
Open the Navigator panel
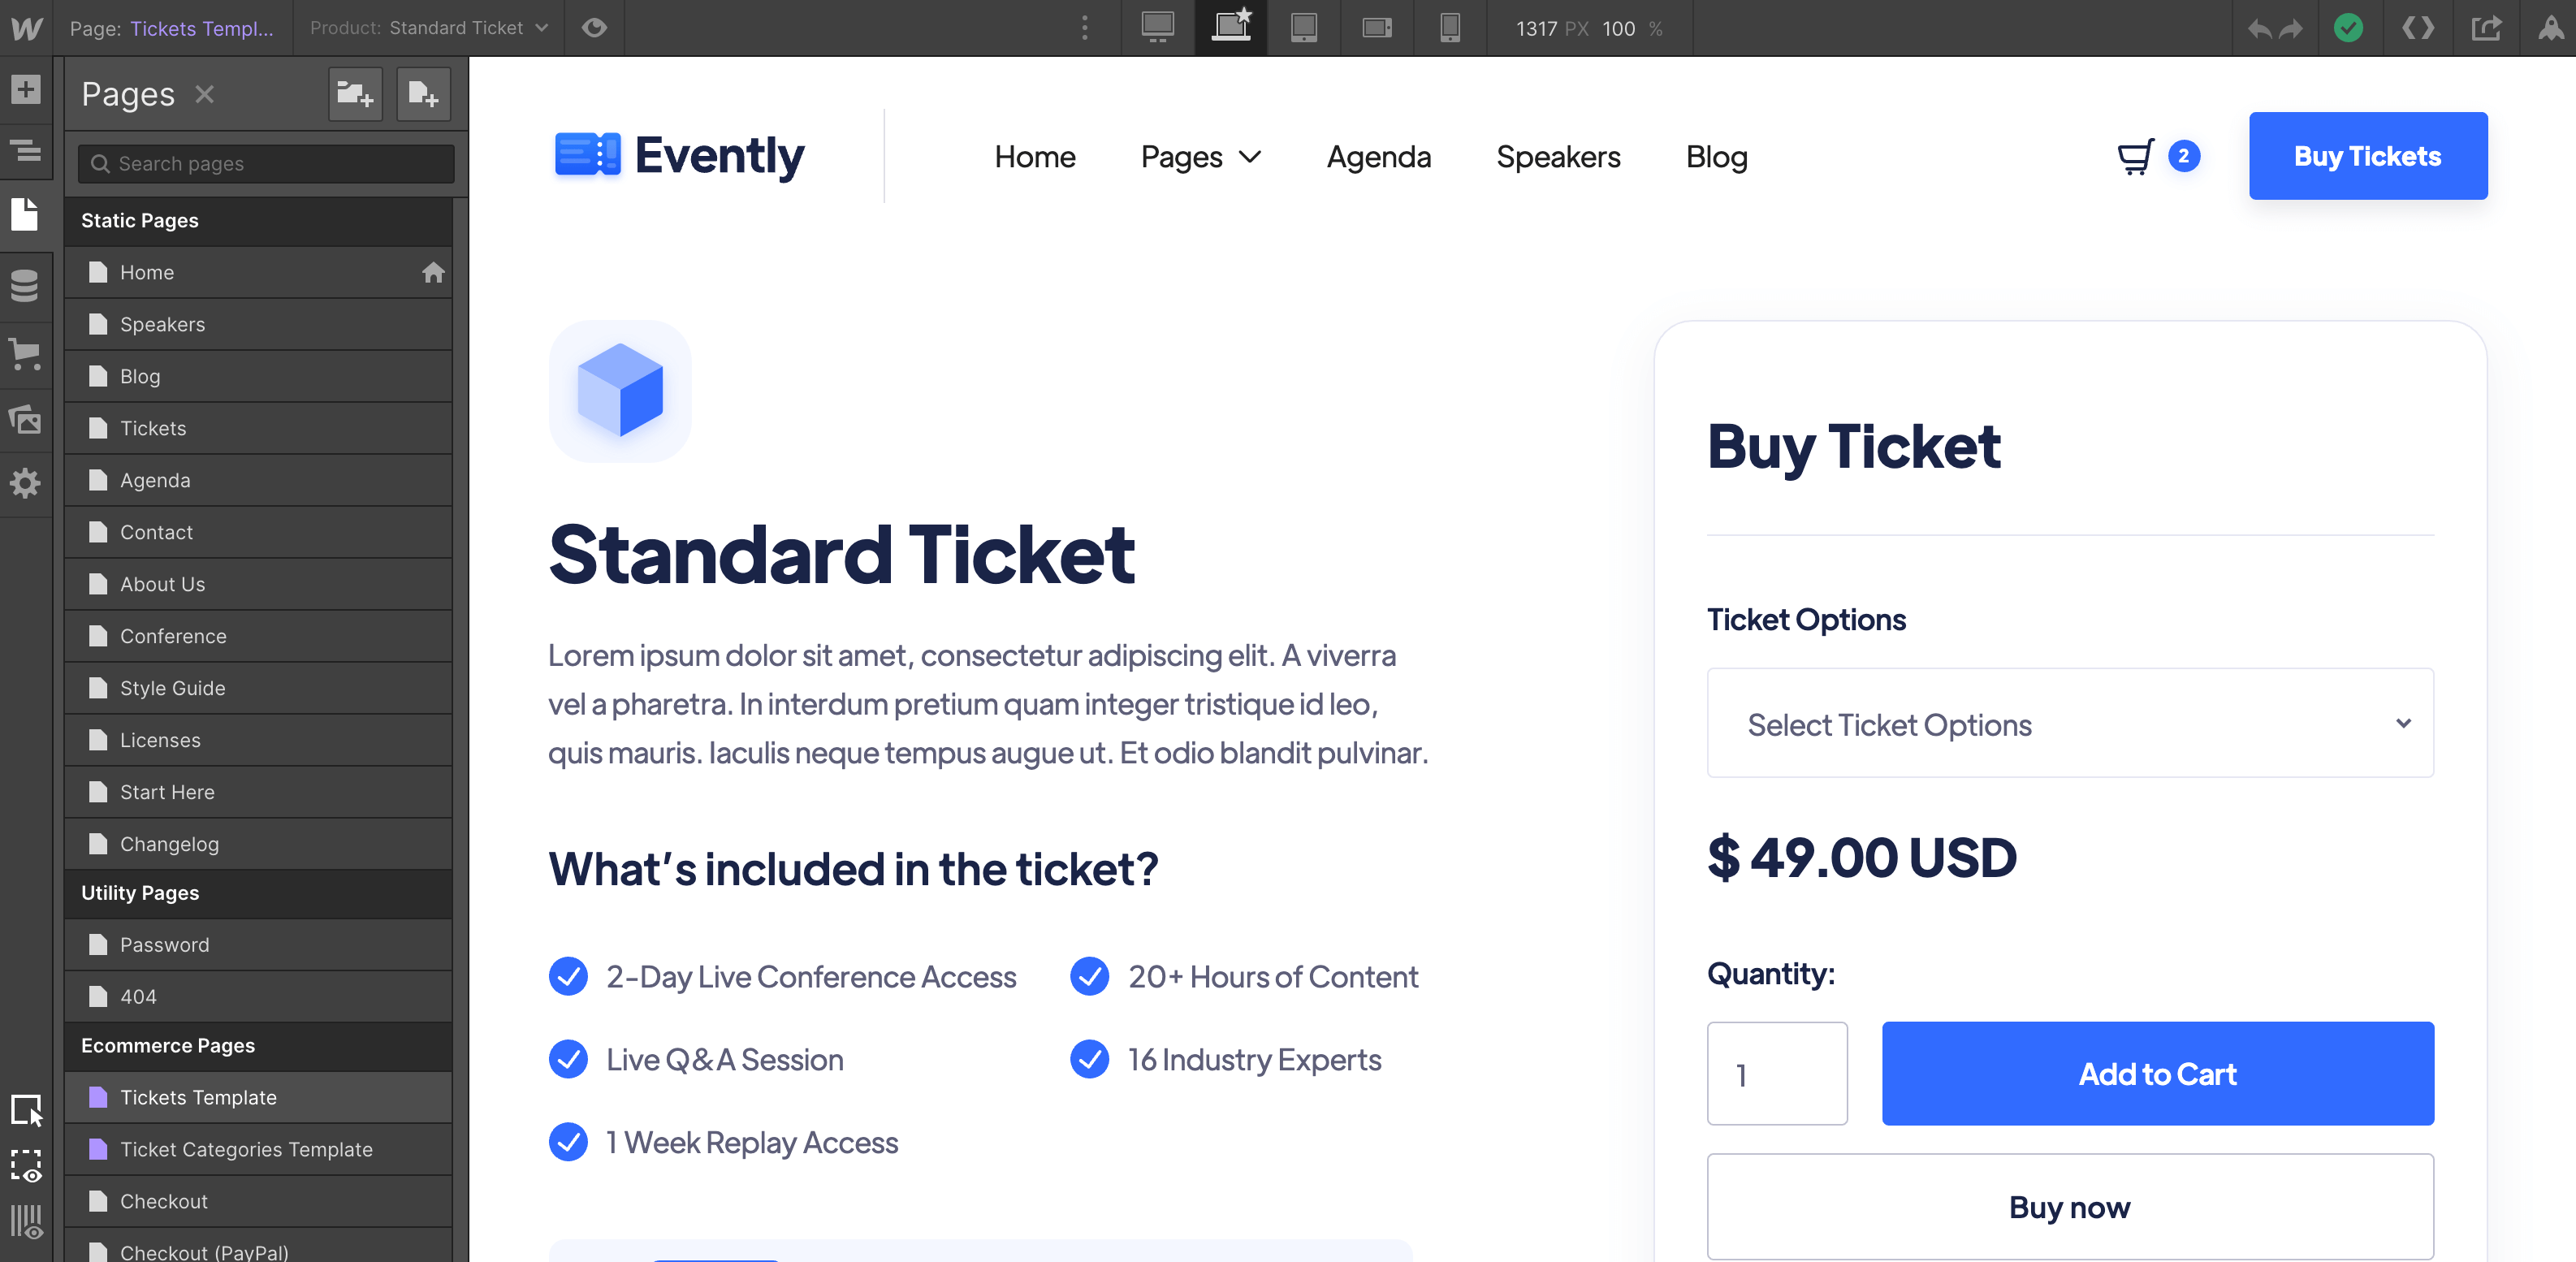click(27, 152)
